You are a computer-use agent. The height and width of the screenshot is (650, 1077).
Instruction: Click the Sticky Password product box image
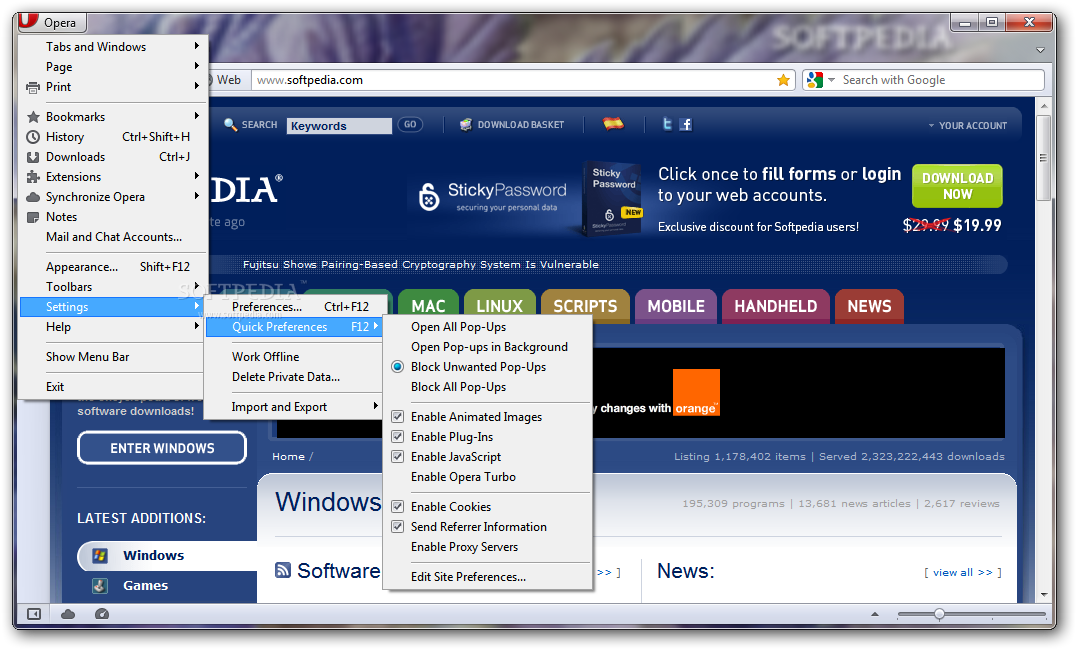[x=613, y=198]
